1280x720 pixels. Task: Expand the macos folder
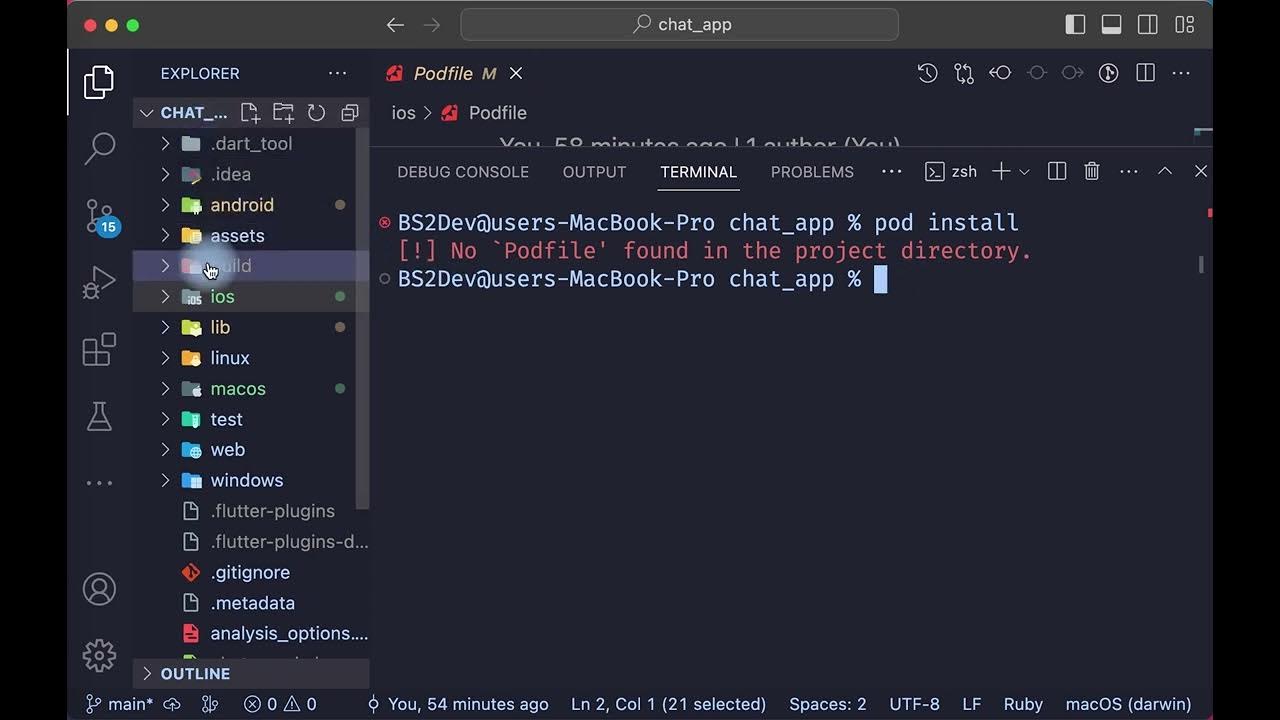point(245,389)
